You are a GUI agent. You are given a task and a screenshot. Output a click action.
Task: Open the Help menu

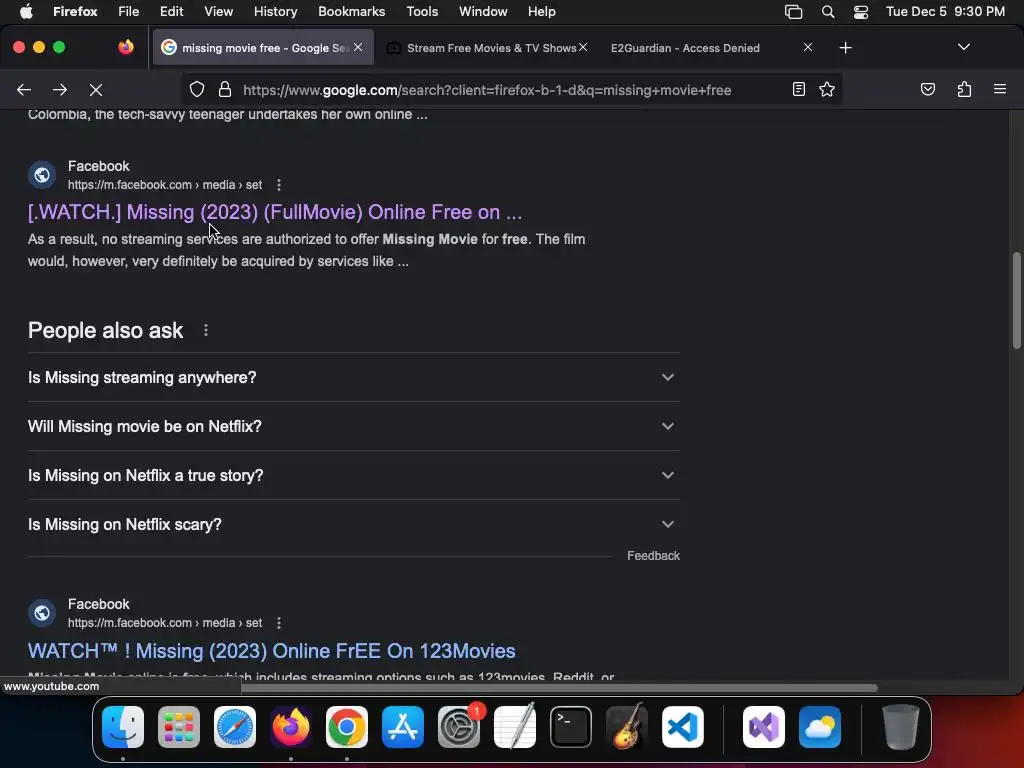coord(541,11)
